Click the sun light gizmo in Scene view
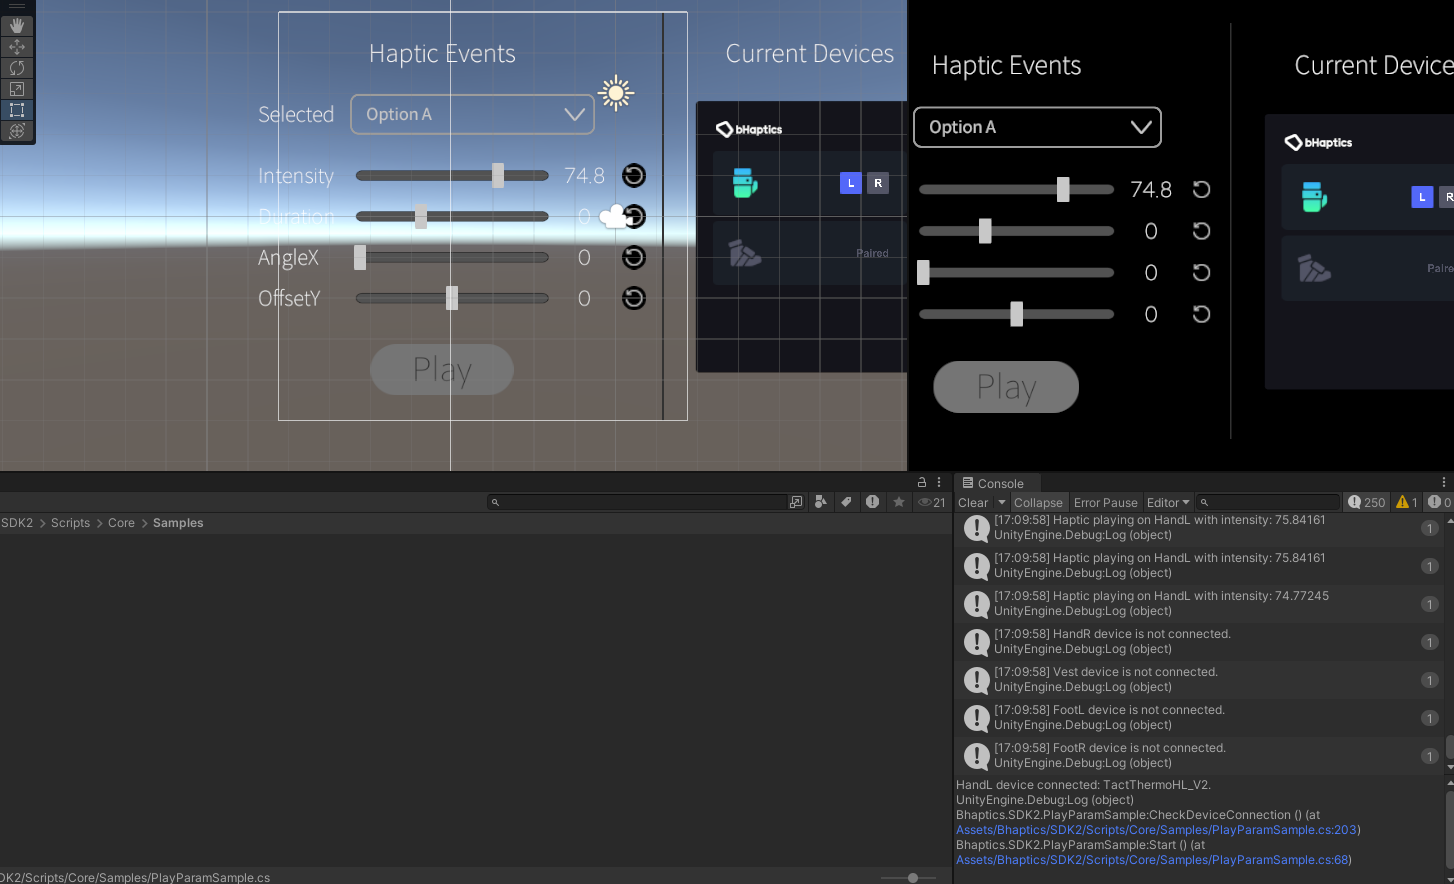 616,94
